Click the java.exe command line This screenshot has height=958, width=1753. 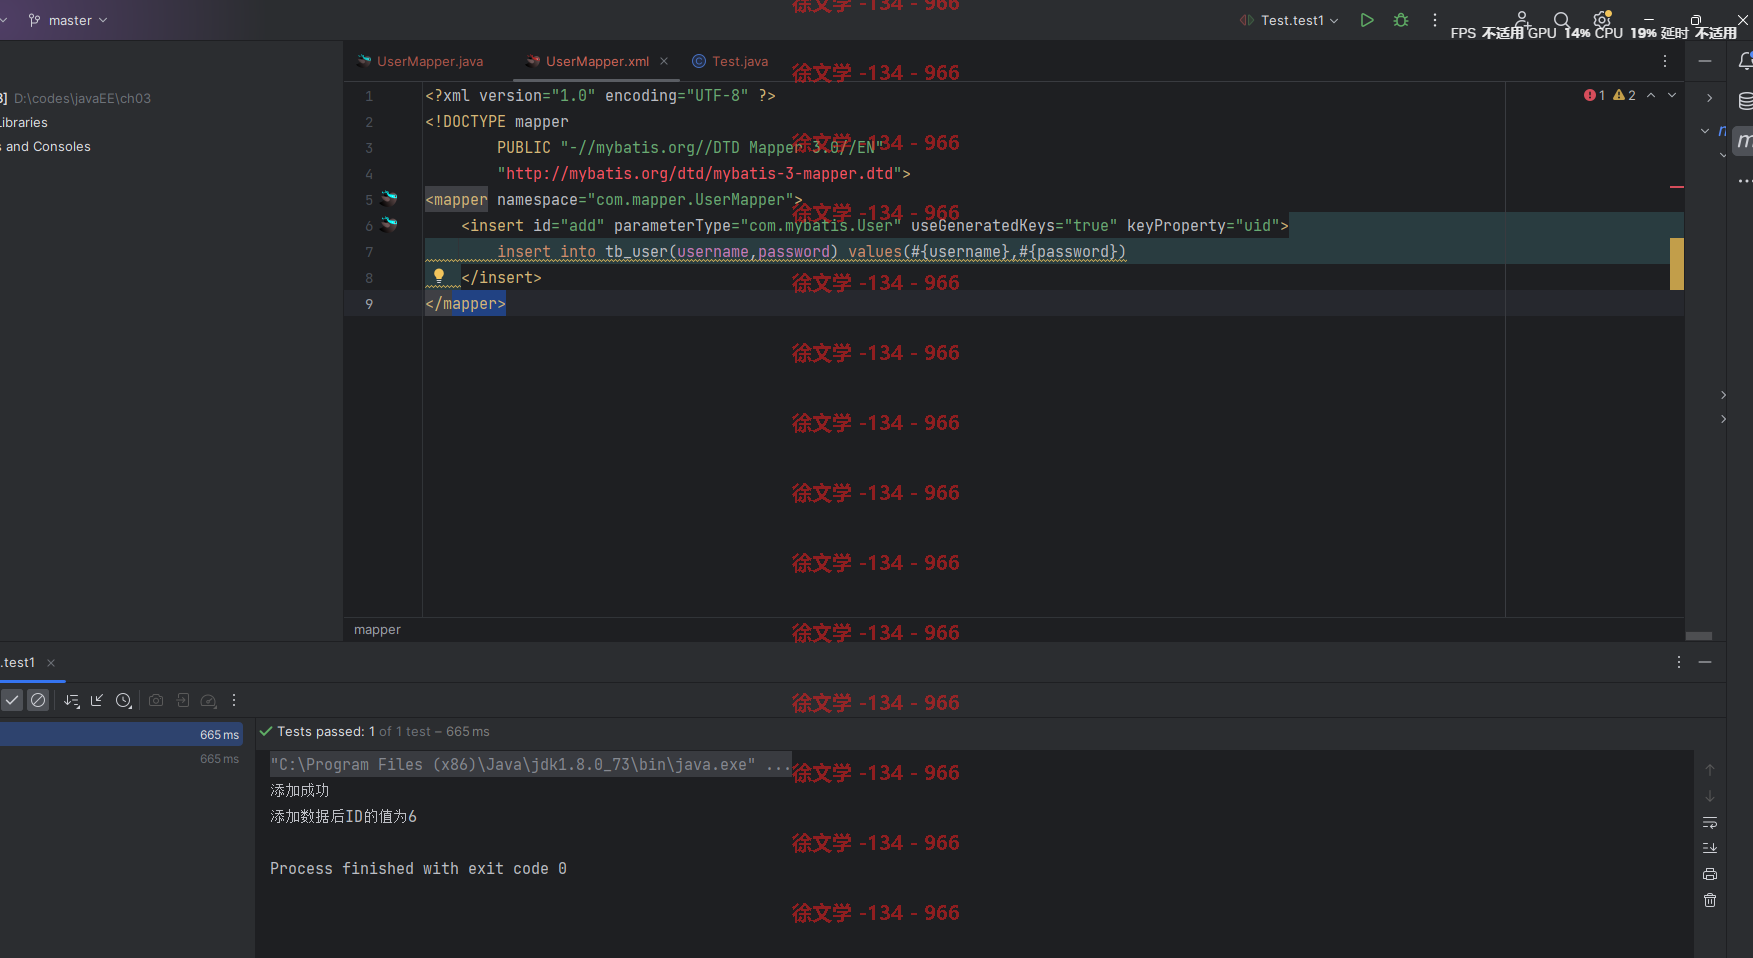tap(530, 764)
